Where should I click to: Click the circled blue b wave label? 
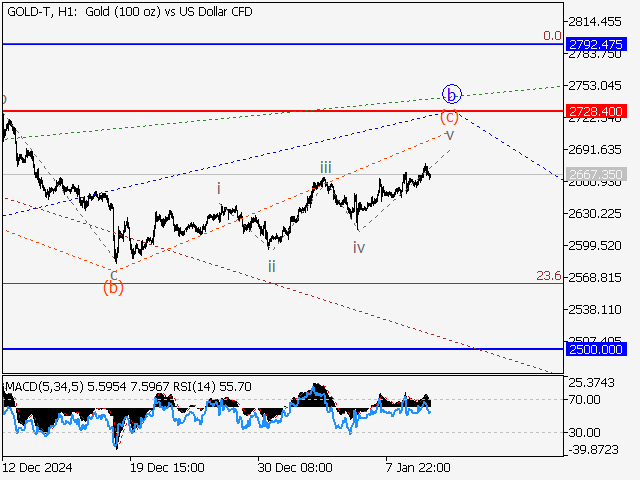click(x=451, y=95)
